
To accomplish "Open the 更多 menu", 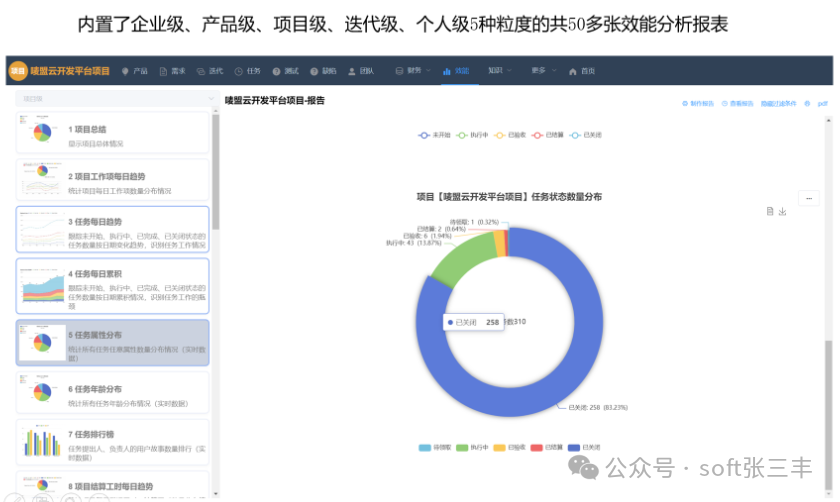I will point(542,71).
